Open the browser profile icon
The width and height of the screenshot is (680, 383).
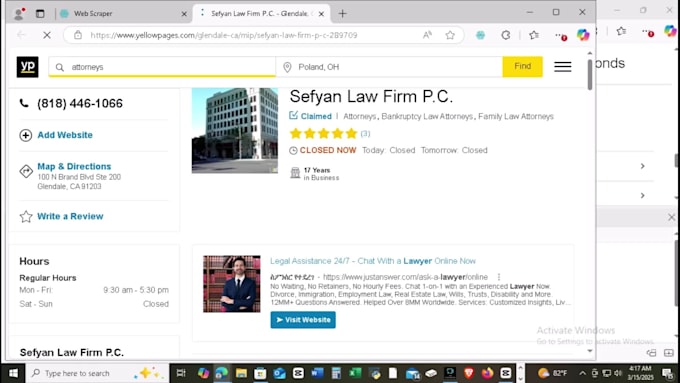coord(19,14)
